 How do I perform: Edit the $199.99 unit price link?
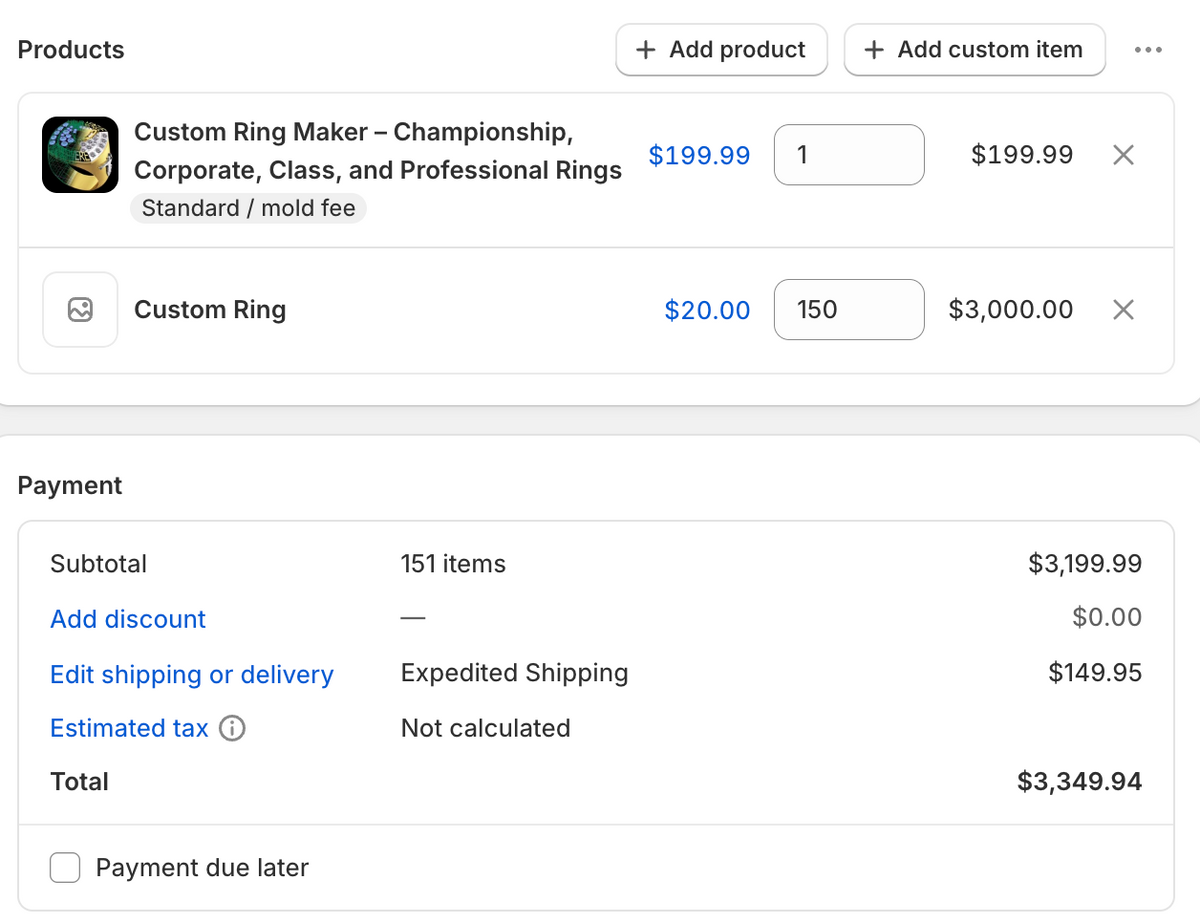point(699,155)
